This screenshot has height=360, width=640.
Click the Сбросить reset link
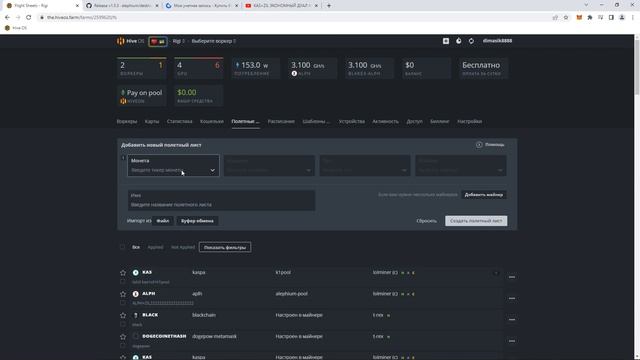click(427, 221)
